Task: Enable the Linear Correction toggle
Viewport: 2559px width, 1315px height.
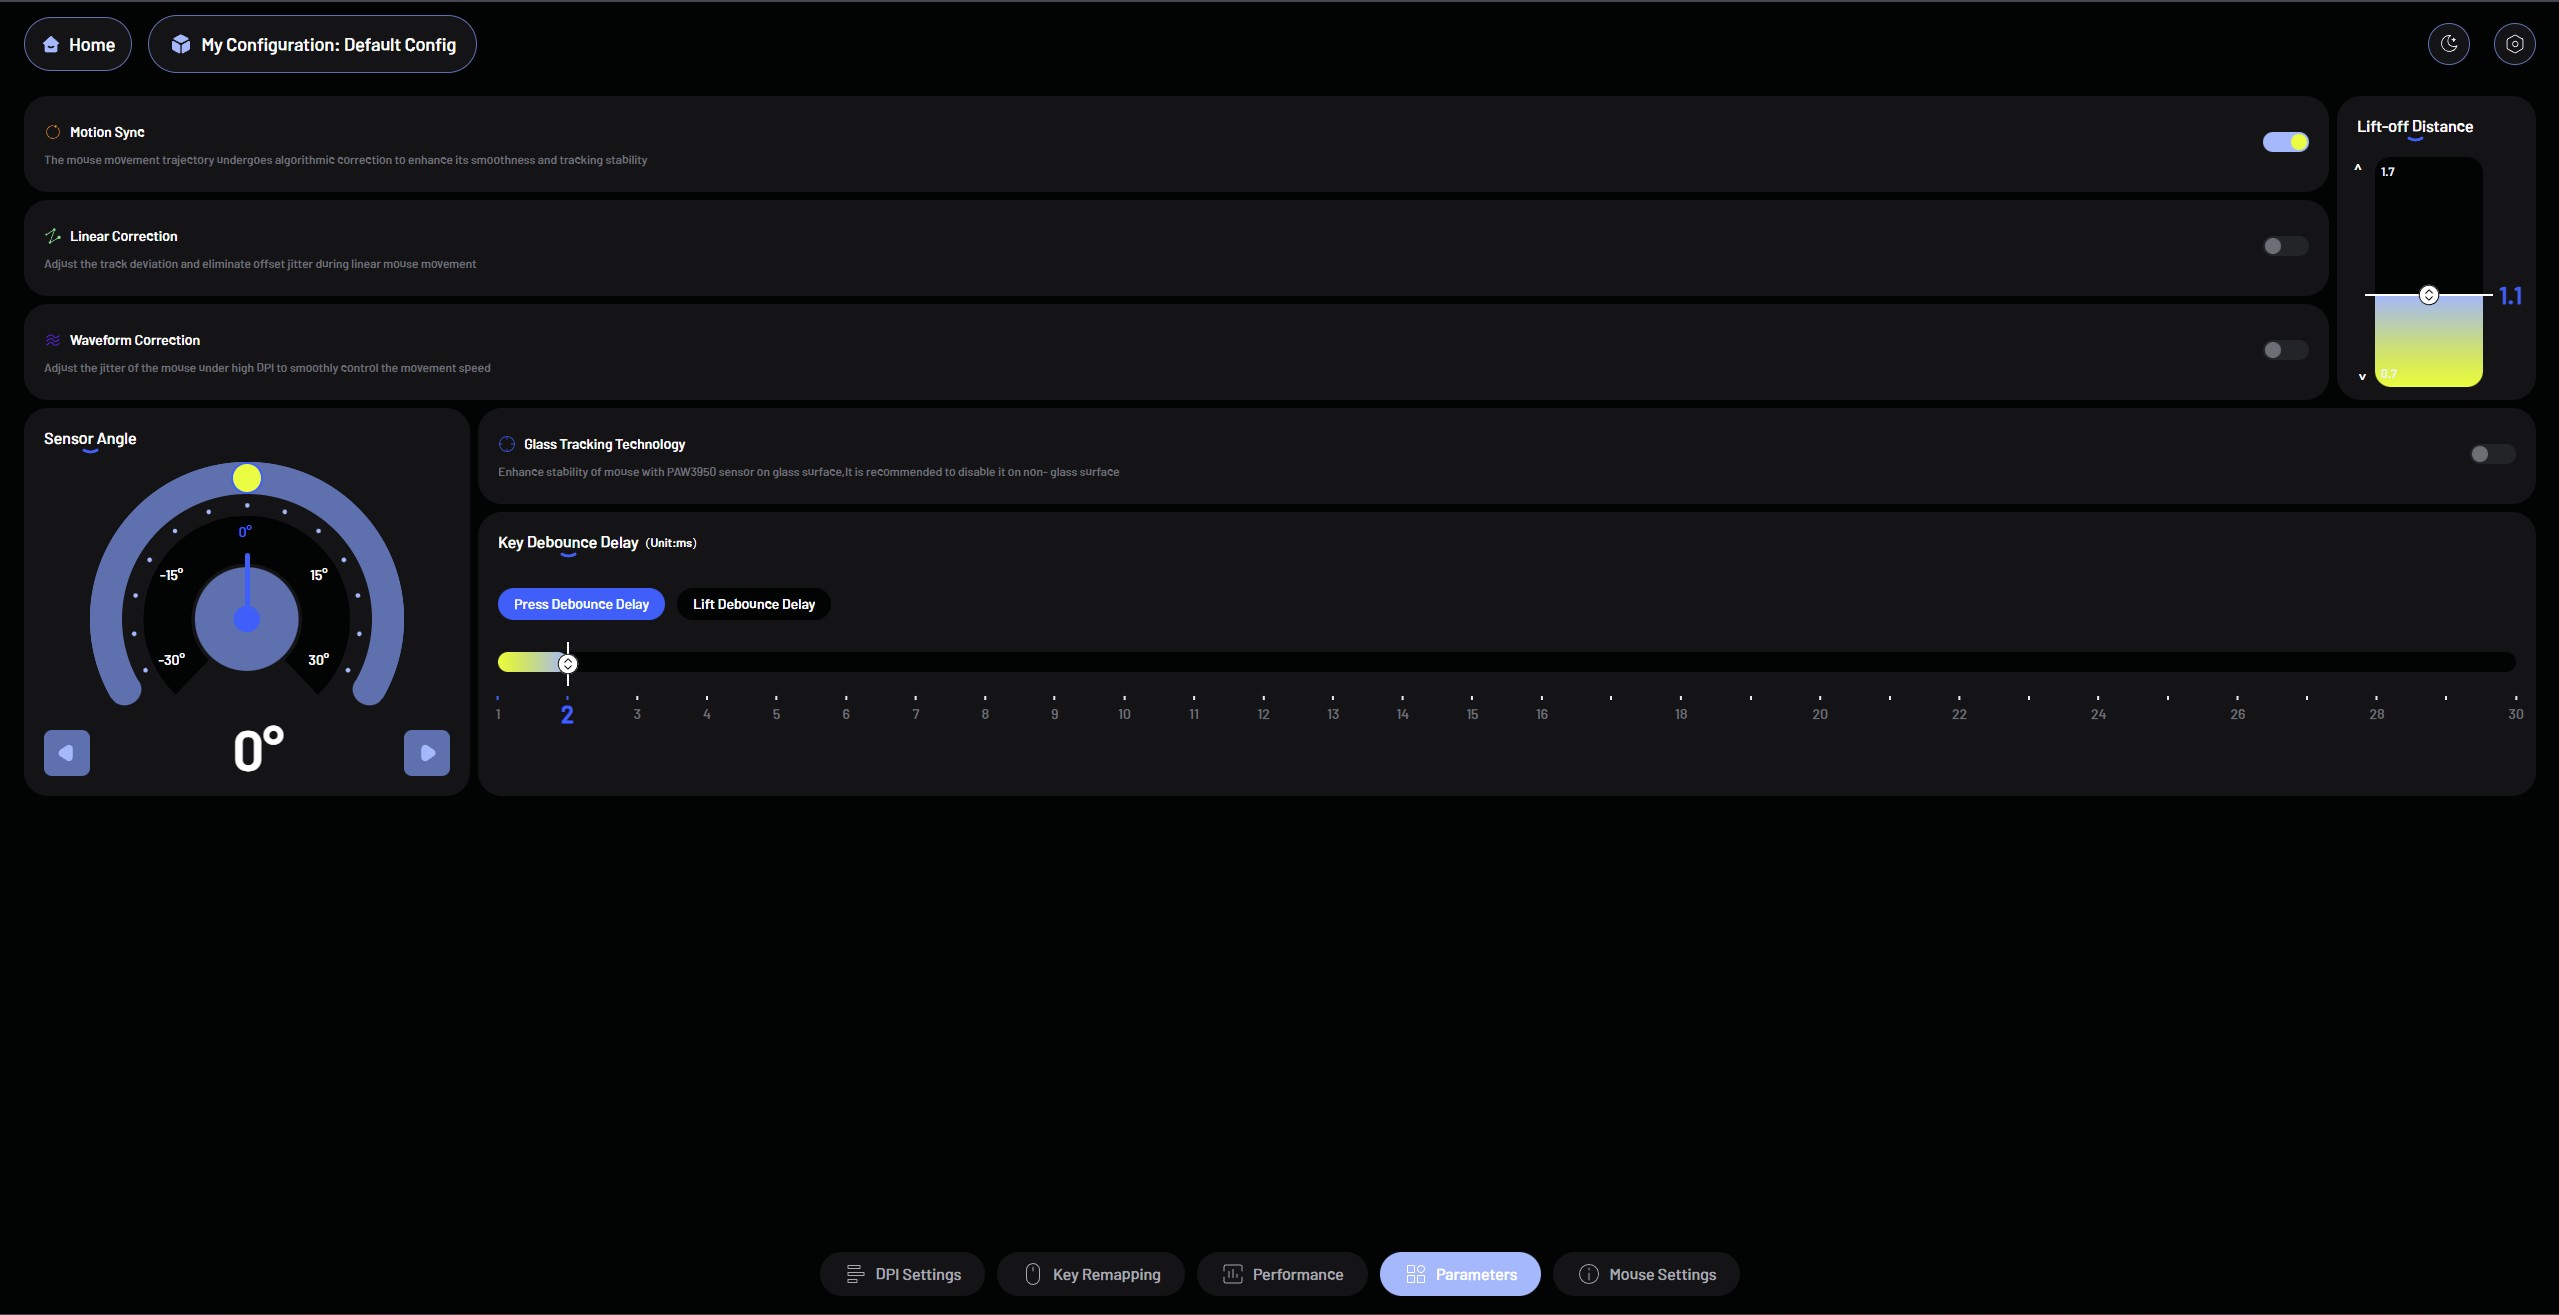Action: (x=2285, y=246)
